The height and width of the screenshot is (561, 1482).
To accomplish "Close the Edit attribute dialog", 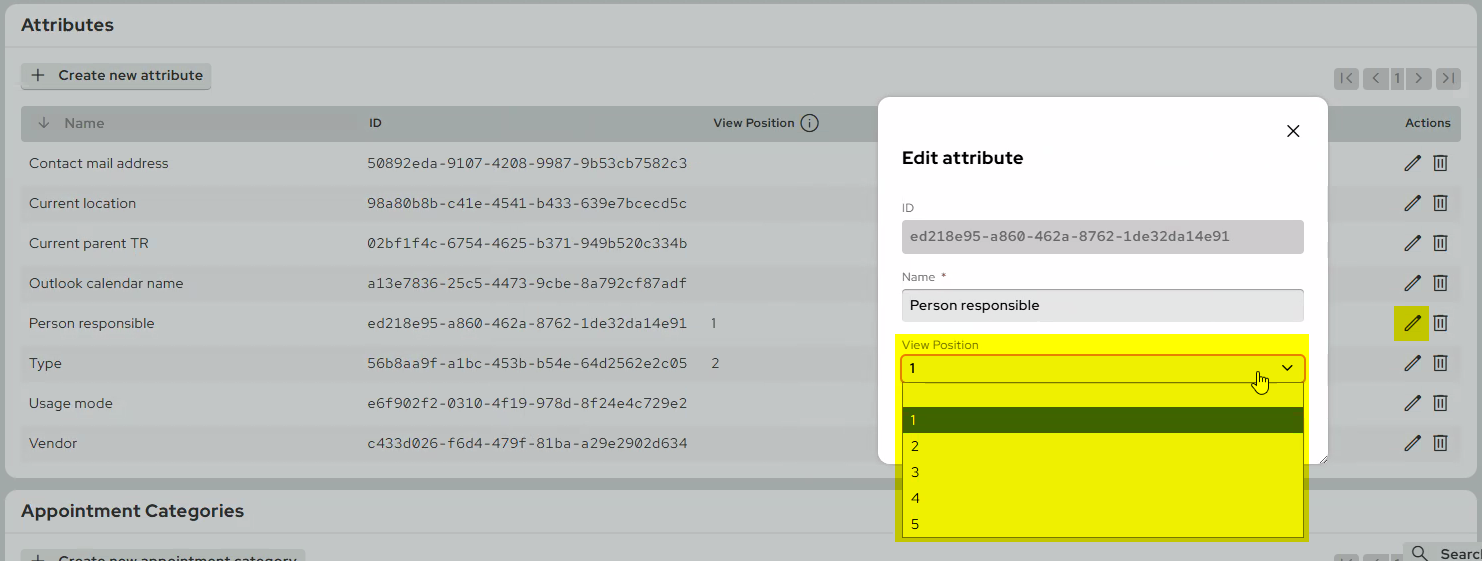I will tap(1293, 131).
